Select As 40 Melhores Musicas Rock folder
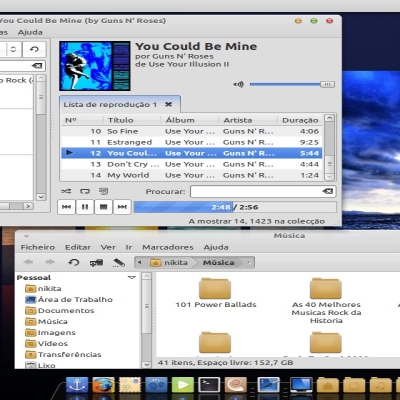Image resolution: width=400 pixels, height=400 pixels. pos(326,301)
